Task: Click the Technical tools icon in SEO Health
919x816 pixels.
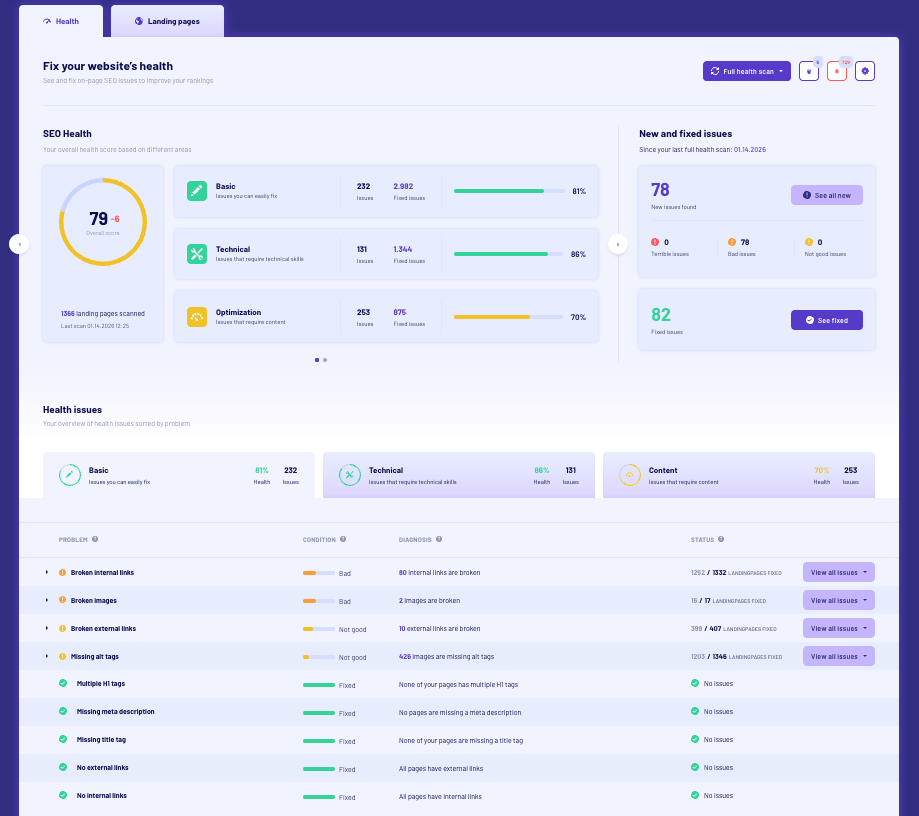Action: [197, 254]
